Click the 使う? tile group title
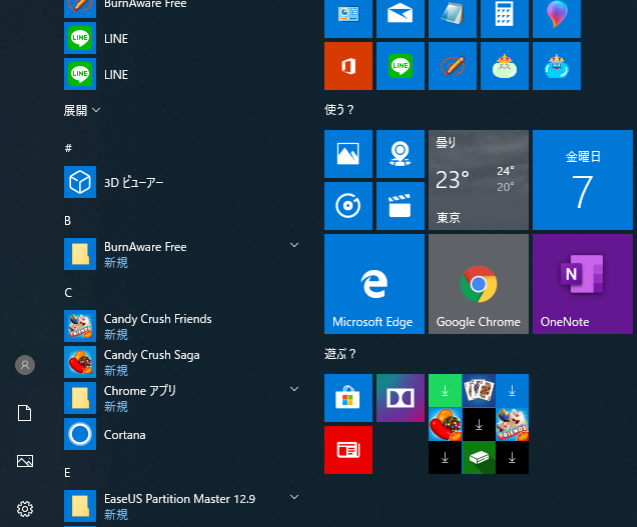Image resolution: width=637 pixels, height=527 pixels. (x=339, y=110)
